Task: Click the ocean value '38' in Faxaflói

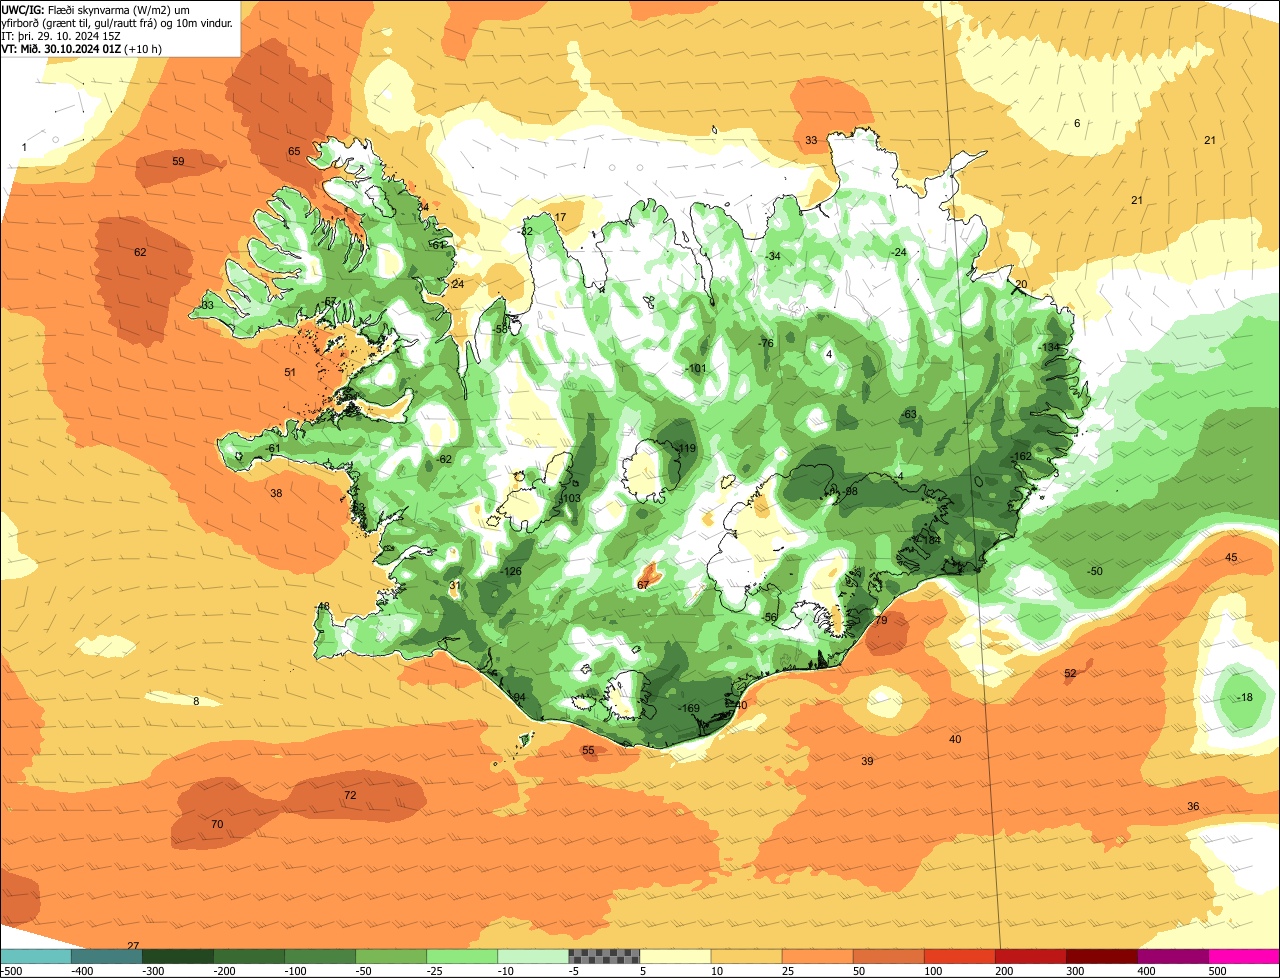Action: pyautogui.click(x=276, y=493)
